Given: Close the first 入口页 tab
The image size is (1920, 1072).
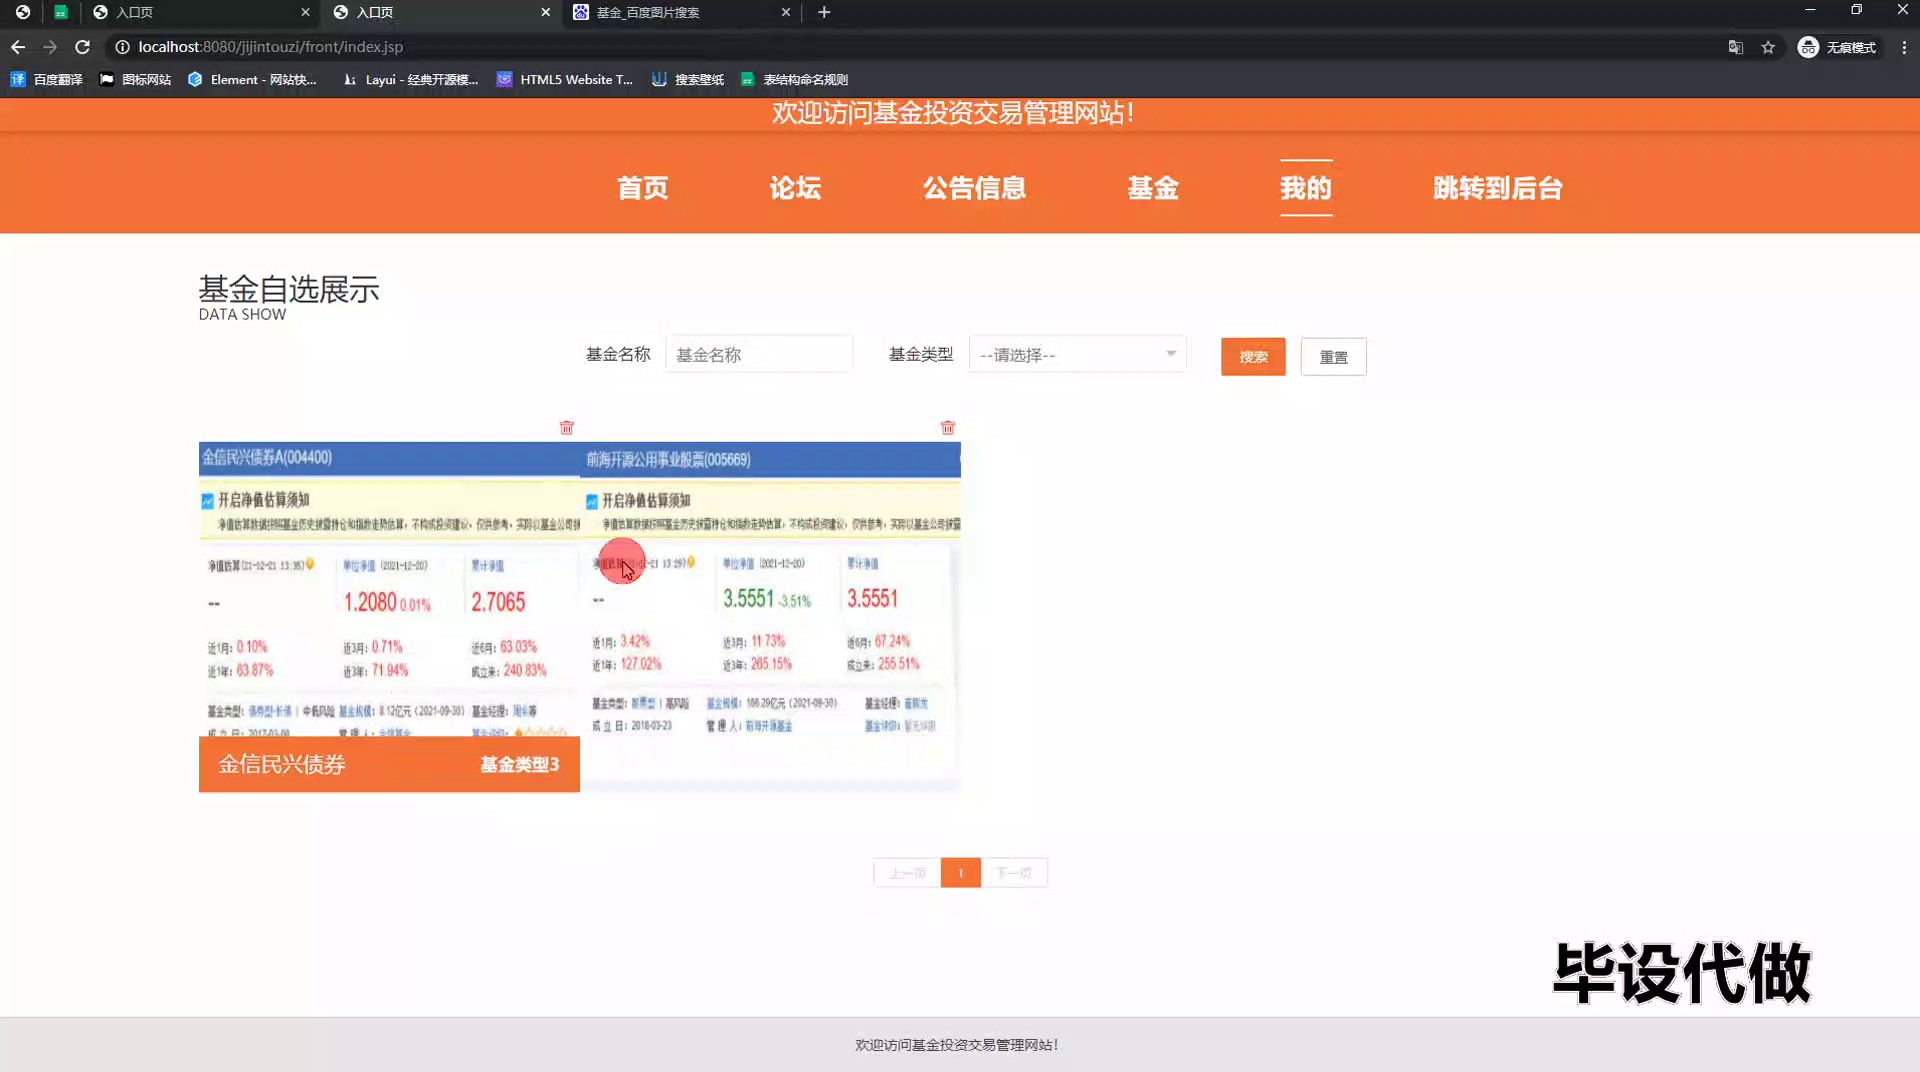Looking at the screenshot, I should point(305,12).
